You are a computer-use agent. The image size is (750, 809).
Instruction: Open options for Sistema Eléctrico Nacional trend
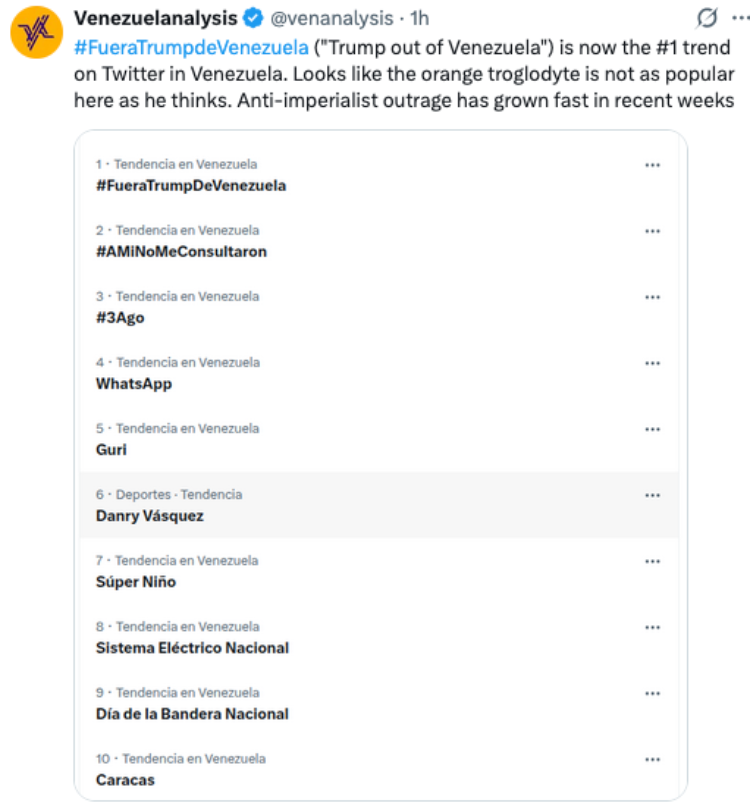[x=653, y=627]
